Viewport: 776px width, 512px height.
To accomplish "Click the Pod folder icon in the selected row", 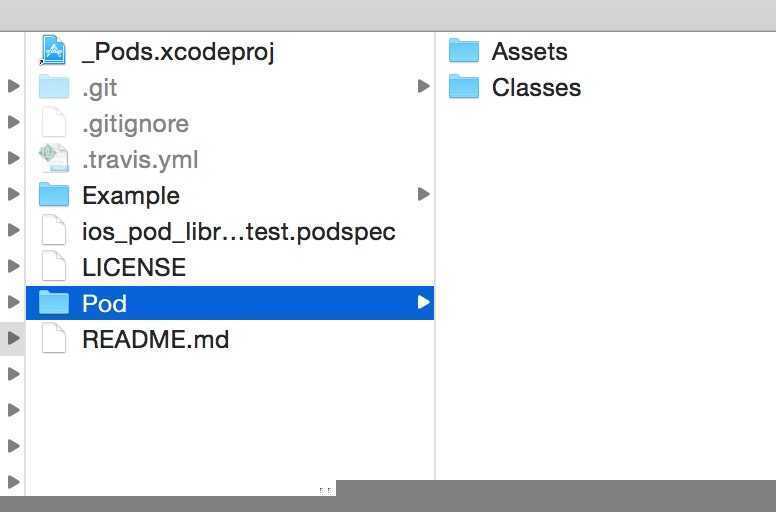I will coord(53,302).
